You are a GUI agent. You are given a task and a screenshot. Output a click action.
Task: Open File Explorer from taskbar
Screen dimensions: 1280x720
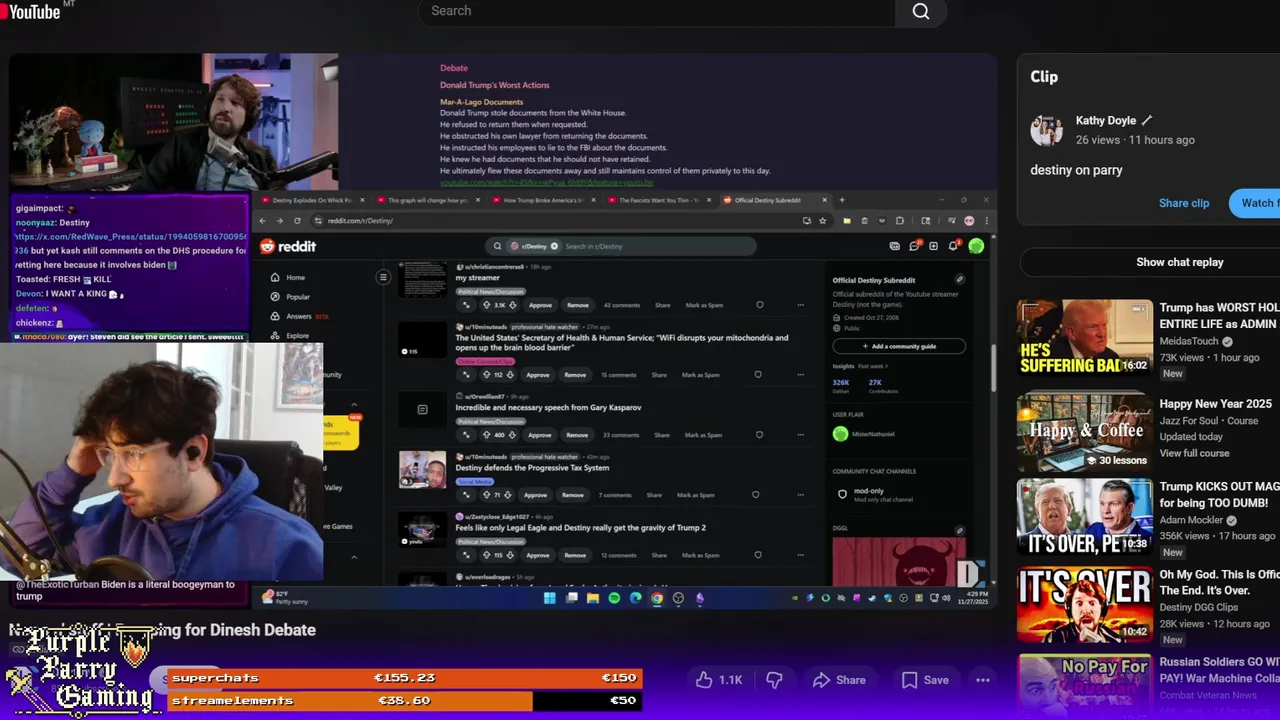(593, 598)
